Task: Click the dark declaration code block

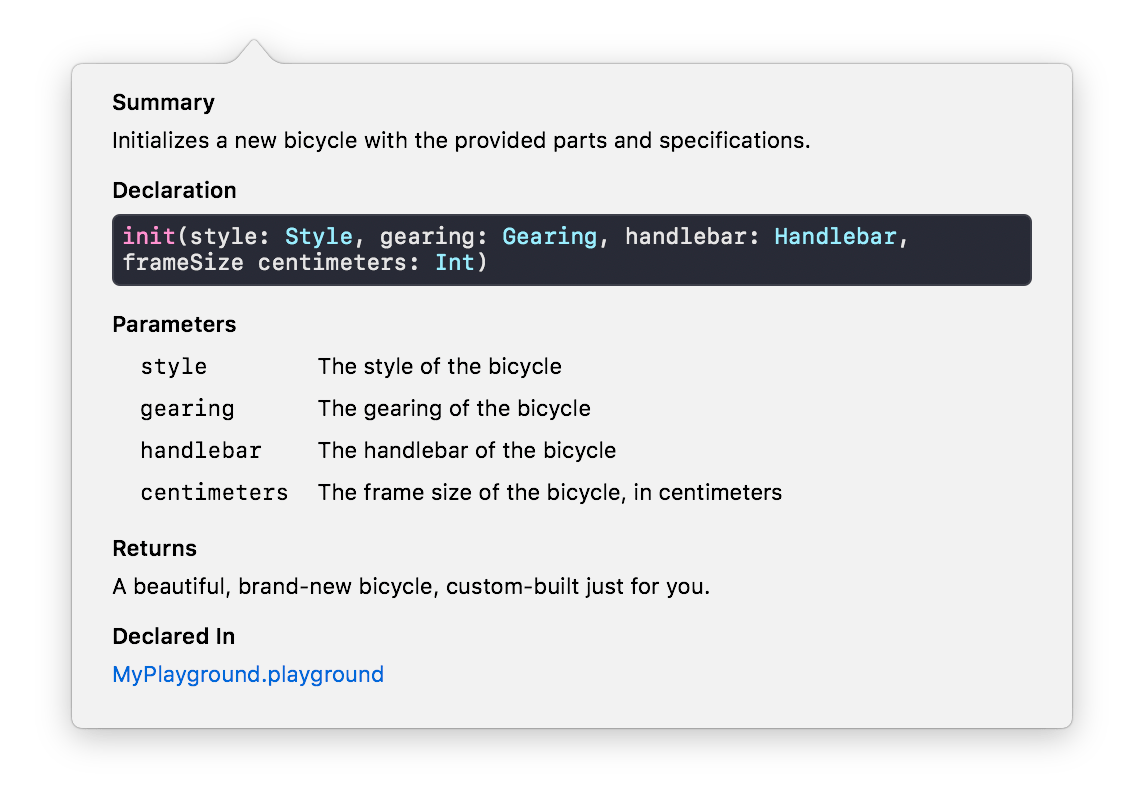Action: pyautogui.click(x=572, y=249)
